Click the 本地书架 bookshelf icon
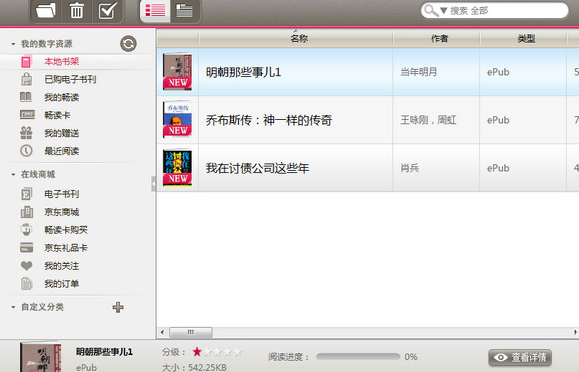 click(26, 61)
